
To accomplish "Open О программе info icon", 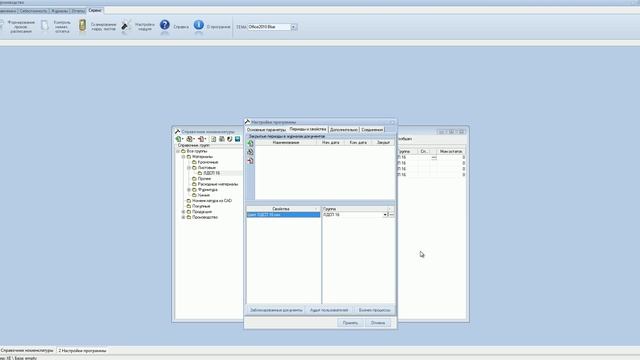I will [199, 25].
